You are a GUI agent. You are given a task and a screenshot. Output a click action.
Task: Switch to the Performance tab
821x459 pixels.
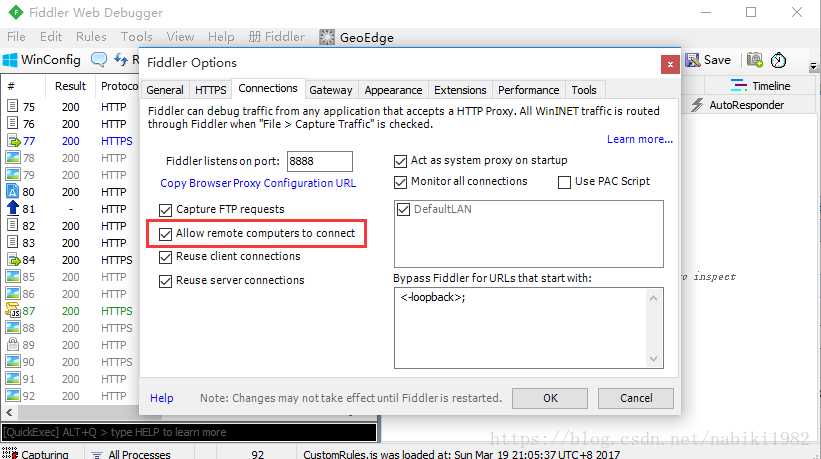528,90
